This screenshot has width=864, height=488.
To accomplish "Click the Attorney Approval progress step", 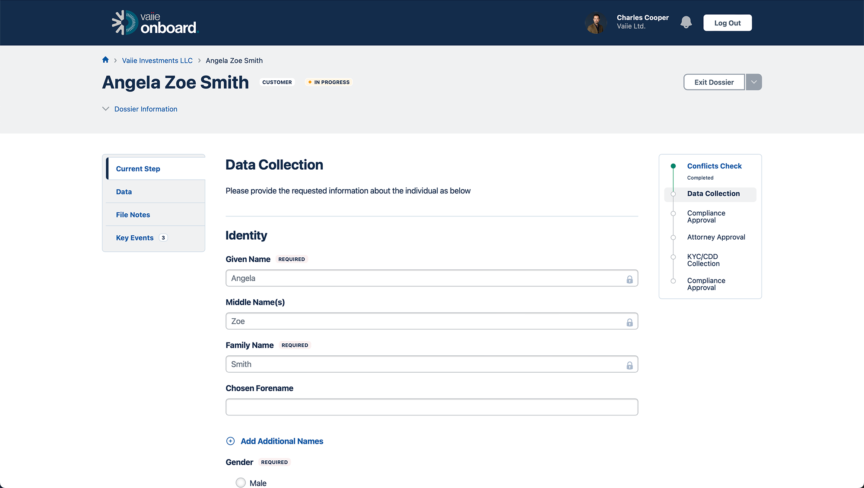I will pyautogui.click(x=716, y=237).
